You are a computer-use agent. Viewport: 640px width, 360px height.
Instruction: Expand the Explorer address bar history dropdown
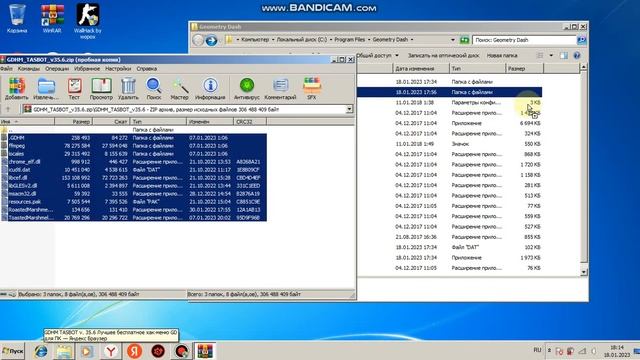click(453, 40)
